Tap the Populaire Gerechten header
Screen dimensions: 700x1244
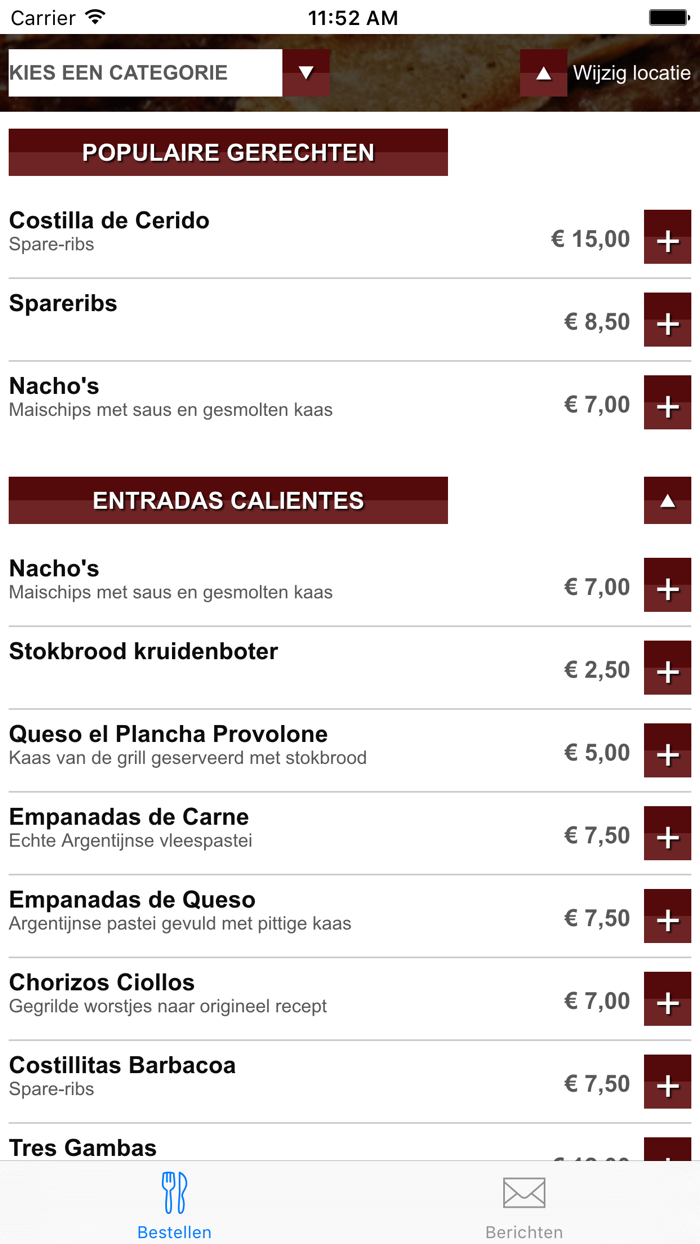tap(228, 153)
